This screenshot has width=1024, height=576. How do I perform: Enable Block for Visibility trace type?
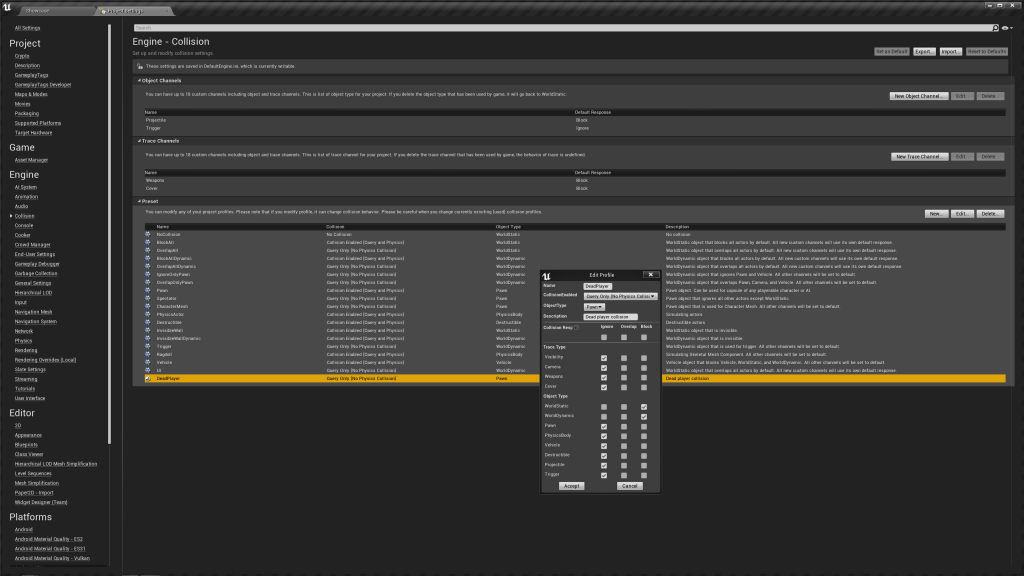click(x=644, y=357)
